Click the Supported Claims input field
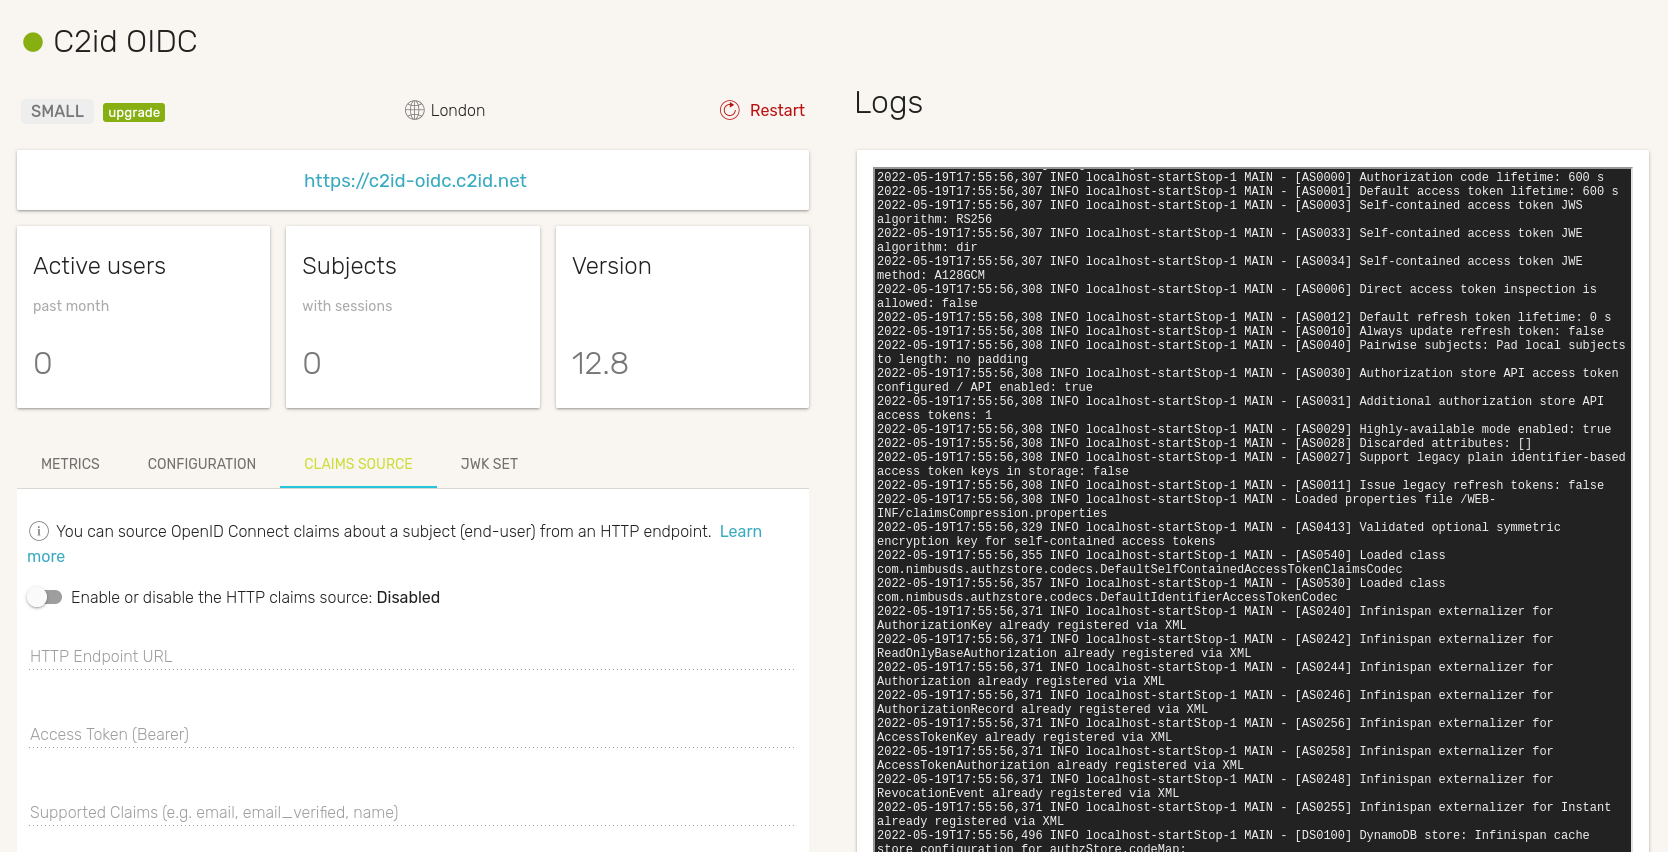1668x852 pixels. pos(412,812)
